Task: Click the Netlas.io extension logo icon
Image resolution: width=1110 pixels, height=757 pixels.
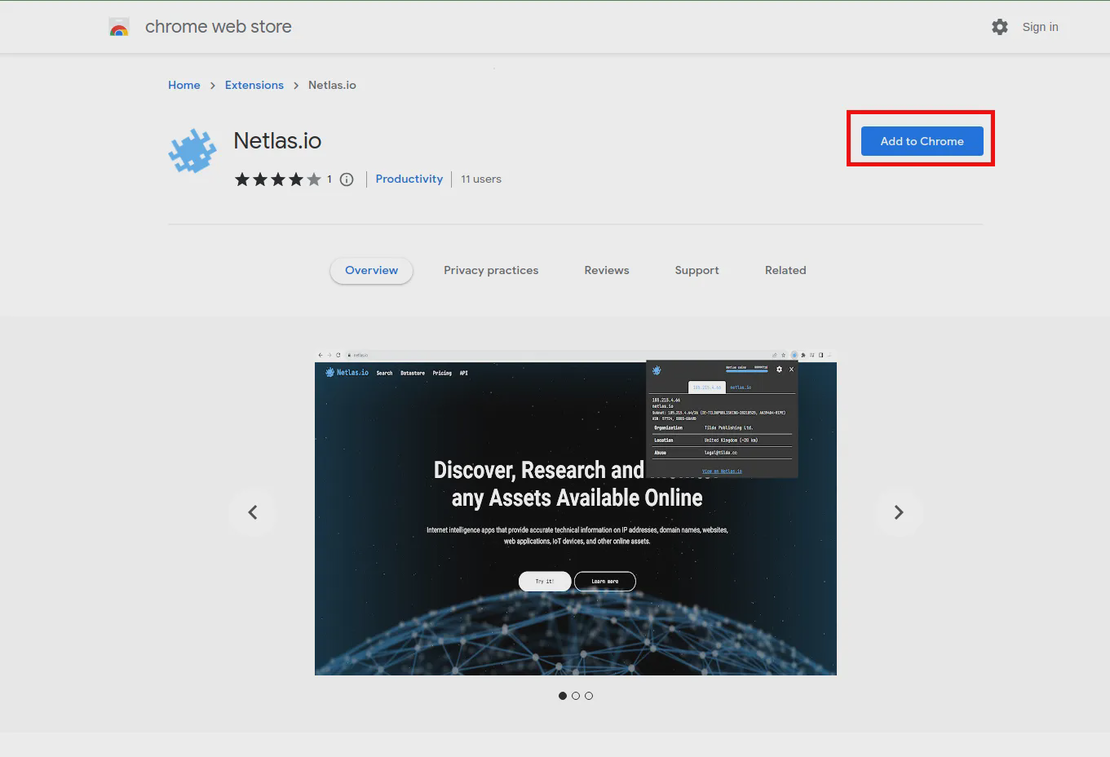Action: click(x=192, y=152)
